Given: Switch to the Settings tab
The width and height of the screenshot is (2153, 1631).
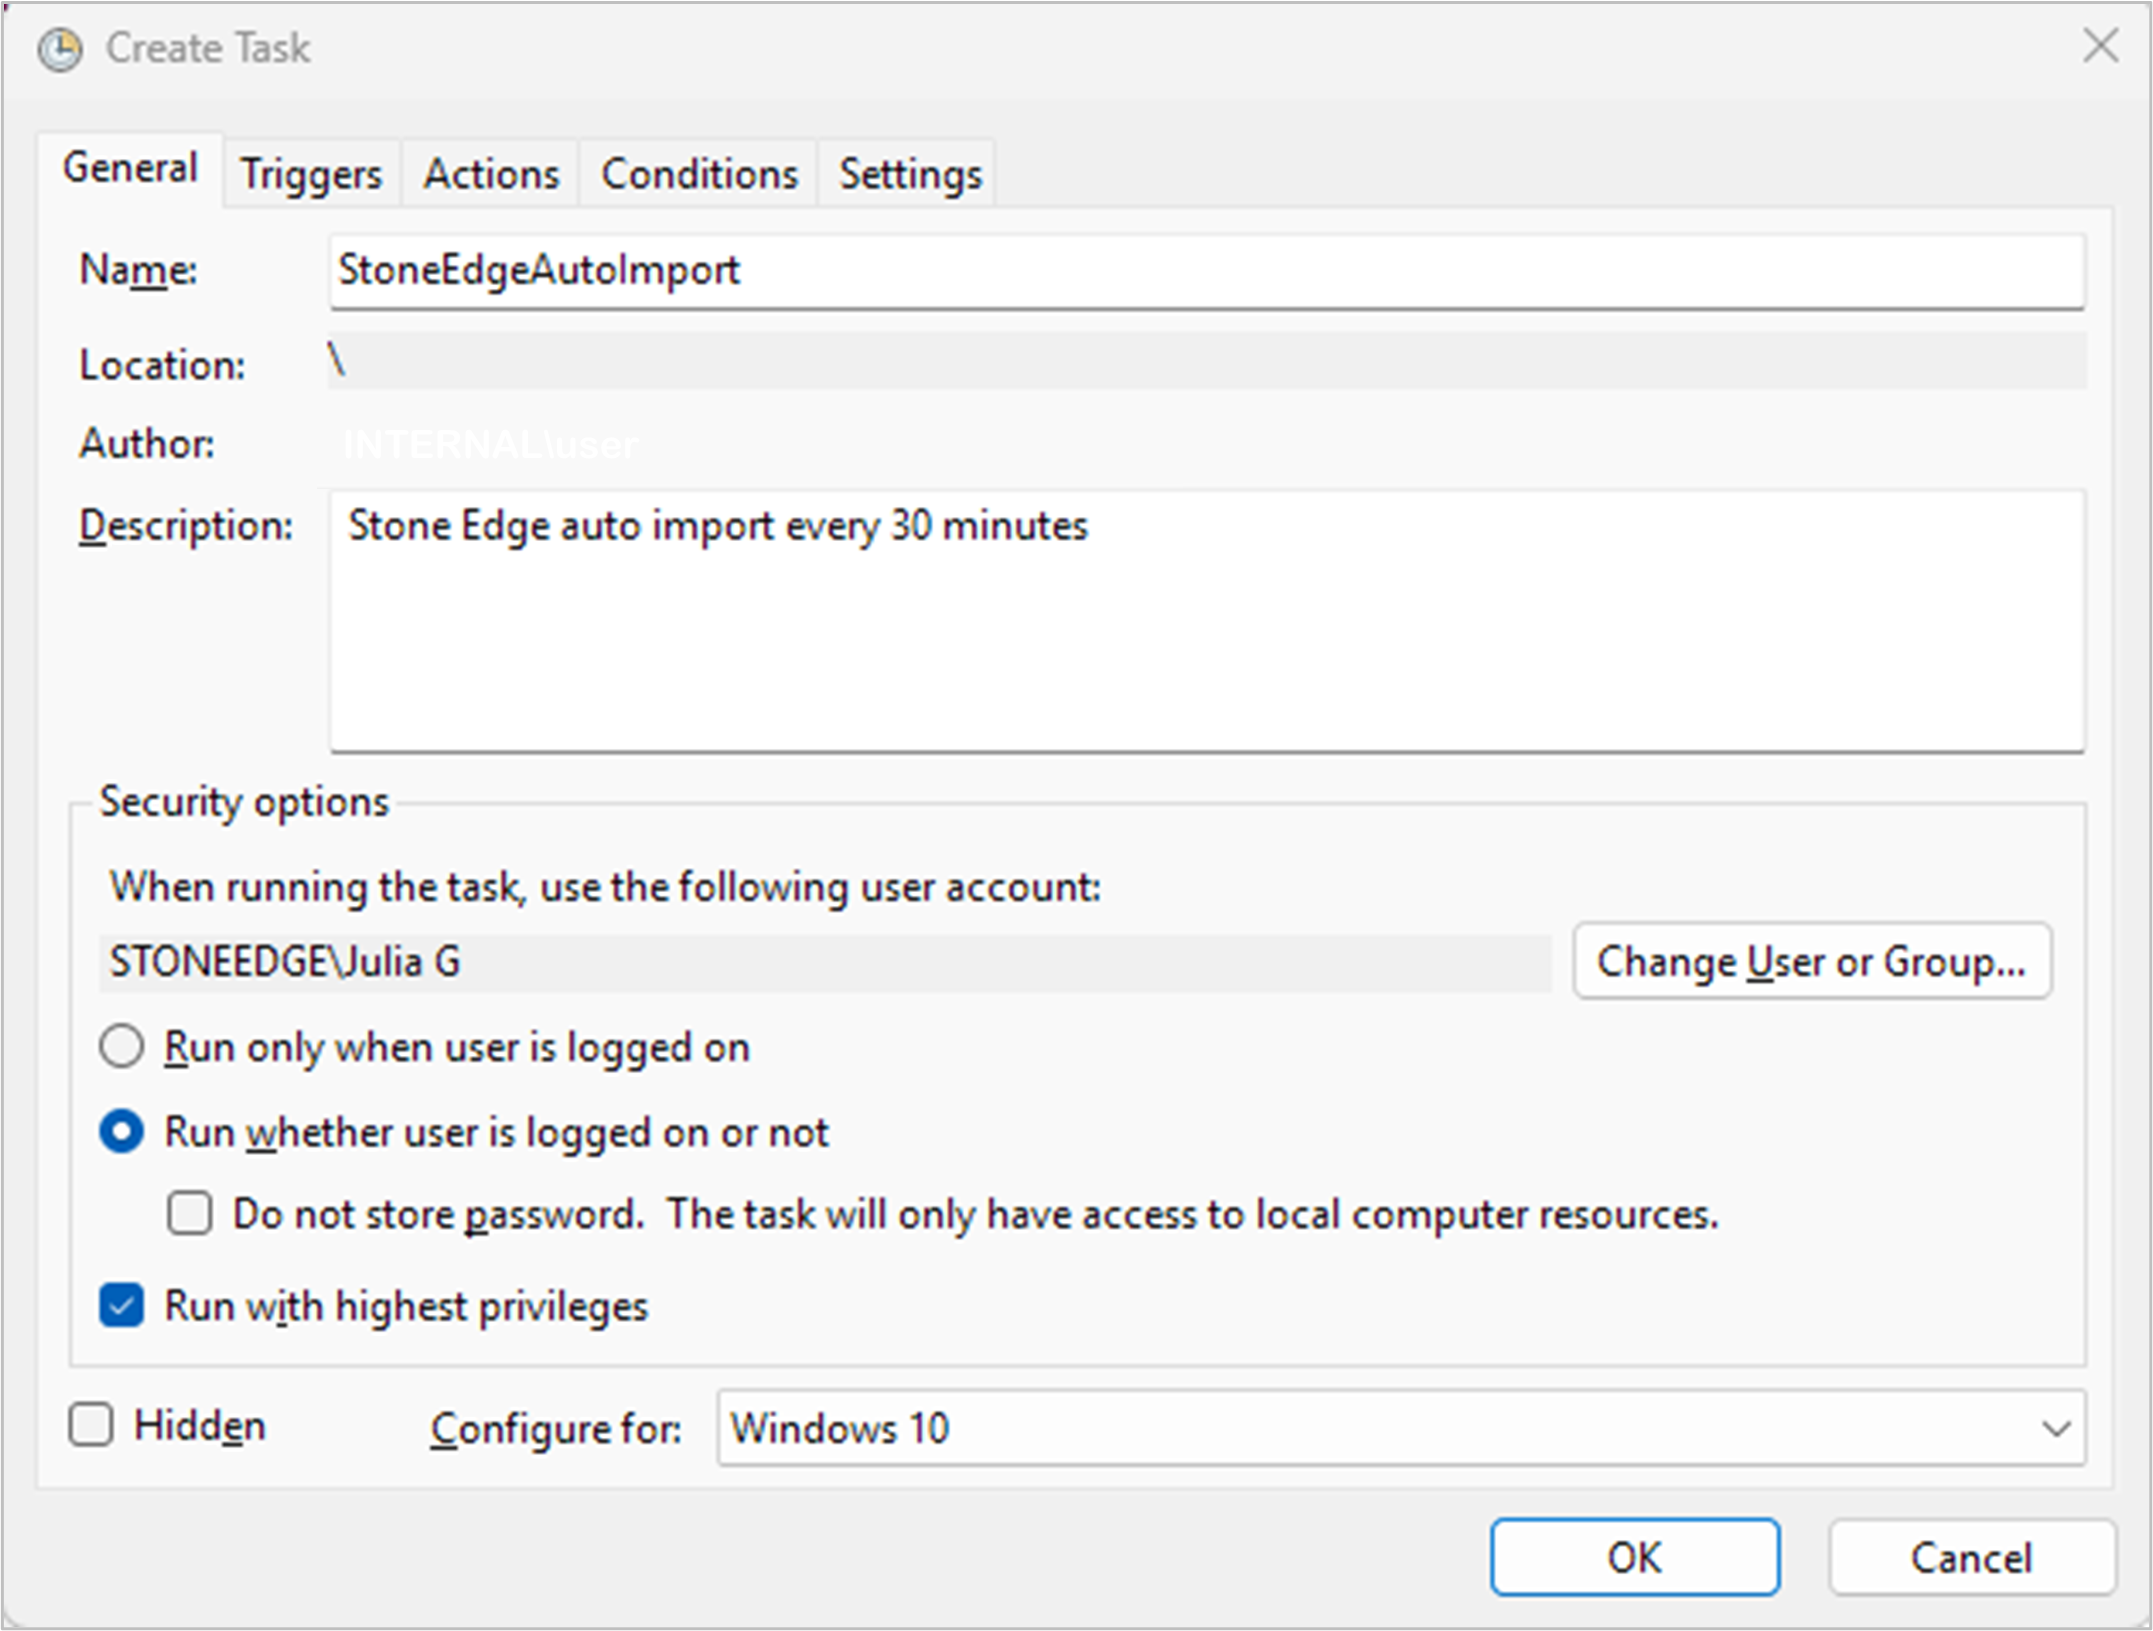Looking at the screenshot, I should click(x=910, y=174).
